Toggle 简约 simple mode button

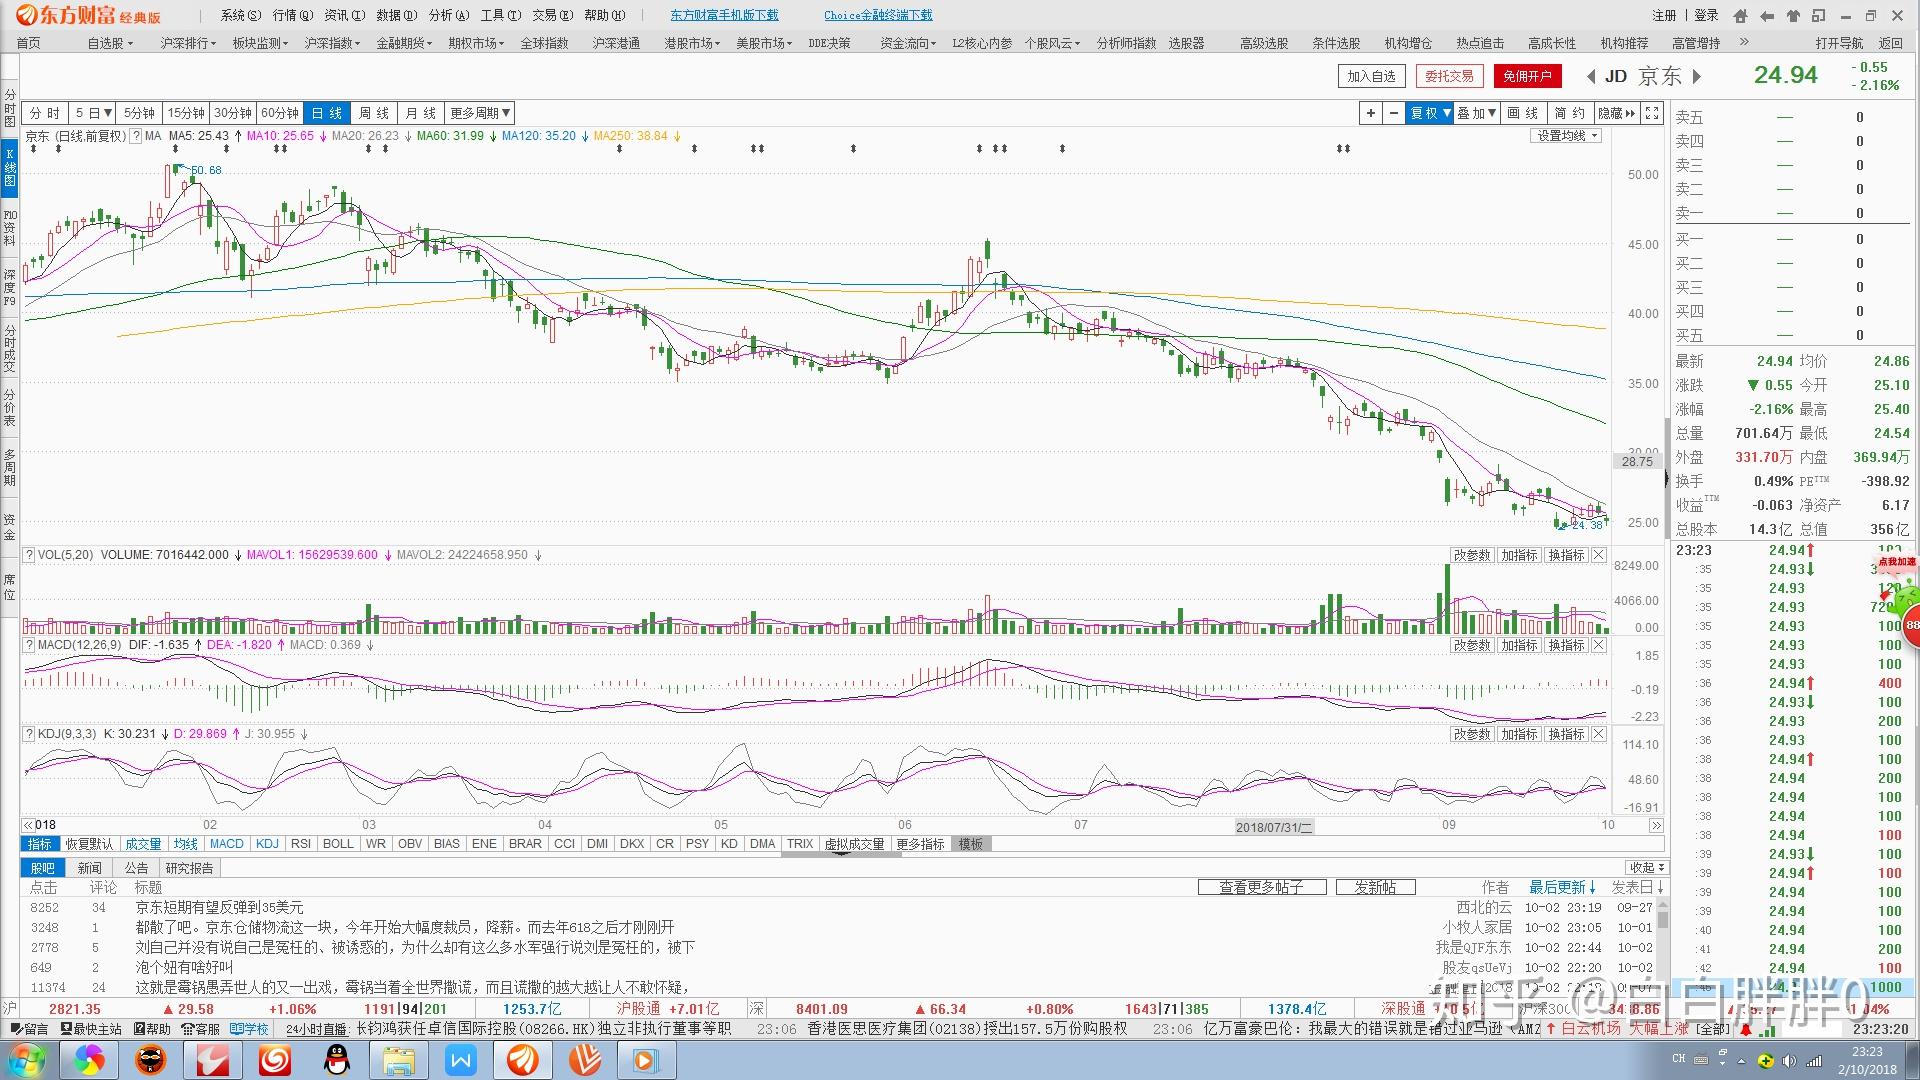pos(1570,113)
